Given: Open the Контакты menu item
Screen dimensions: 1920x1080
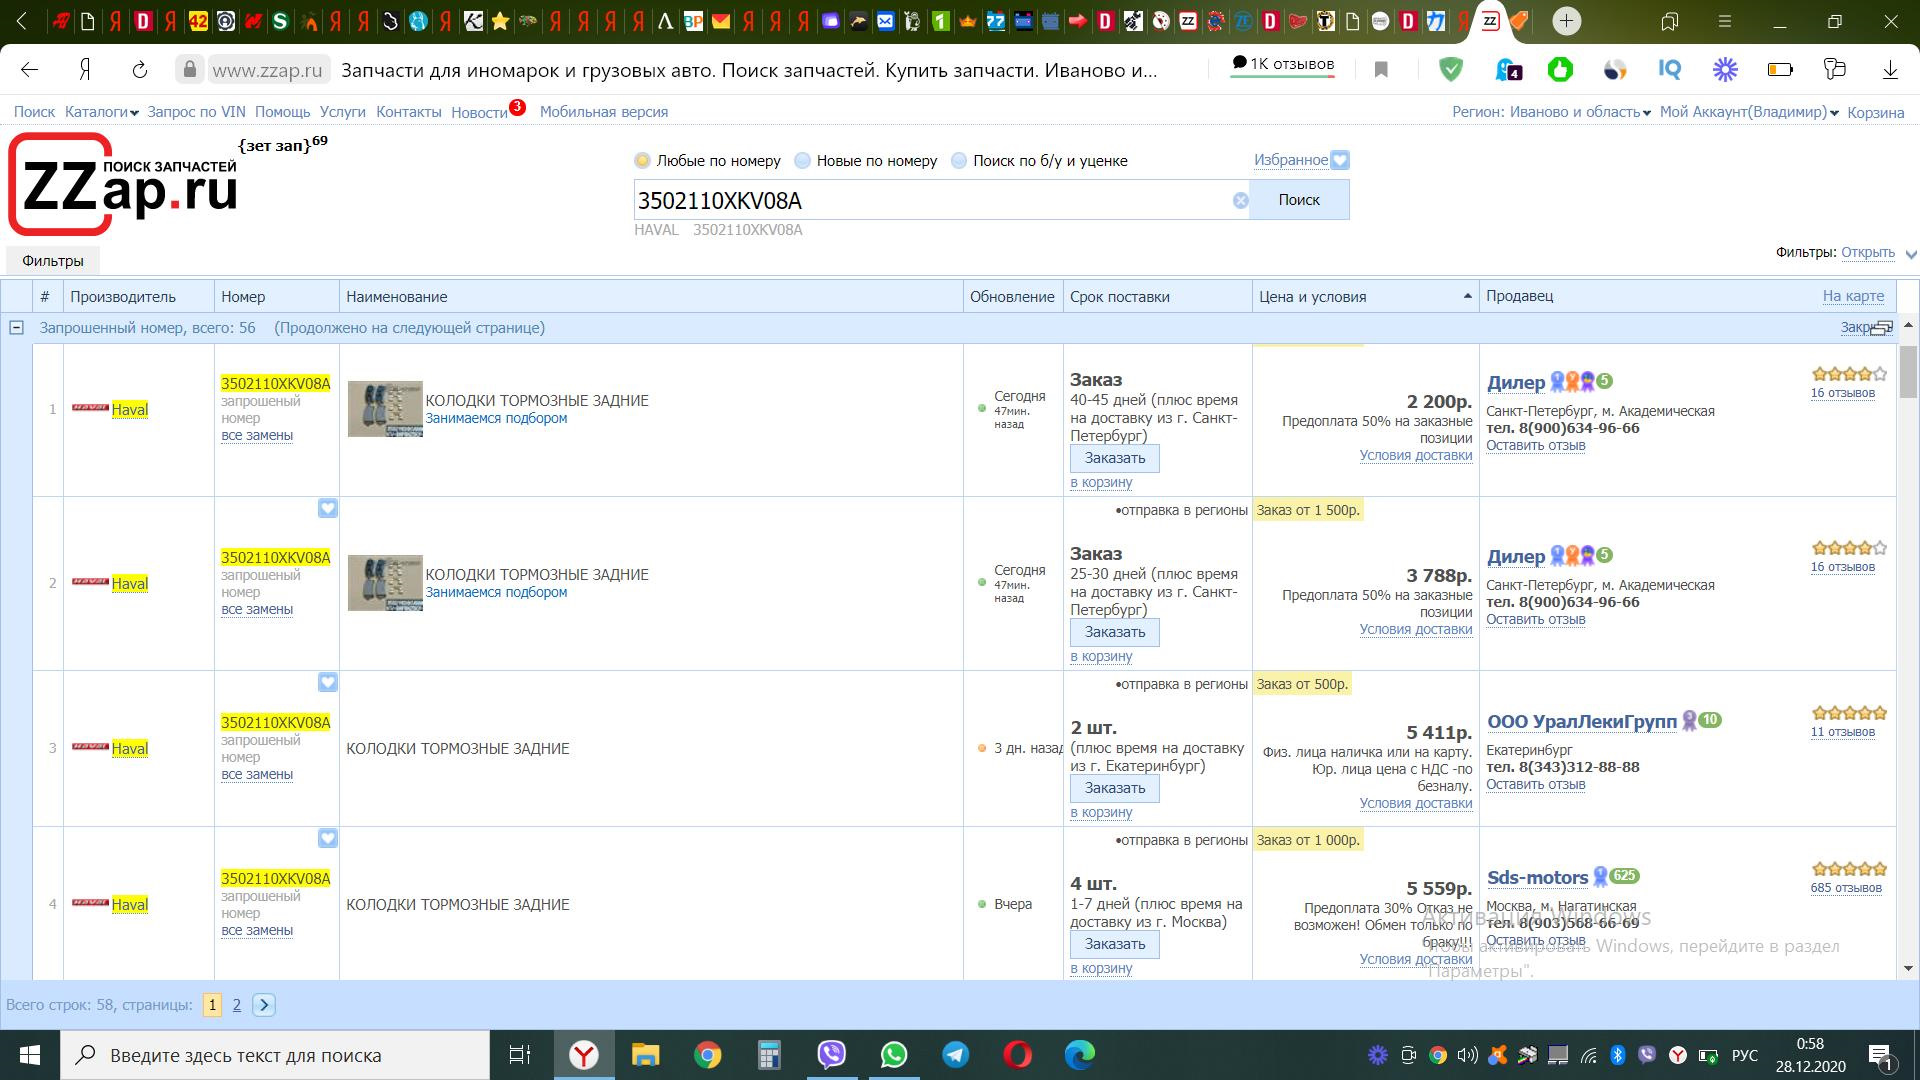Looking at the screenshot, I should [x=409, y=112].
